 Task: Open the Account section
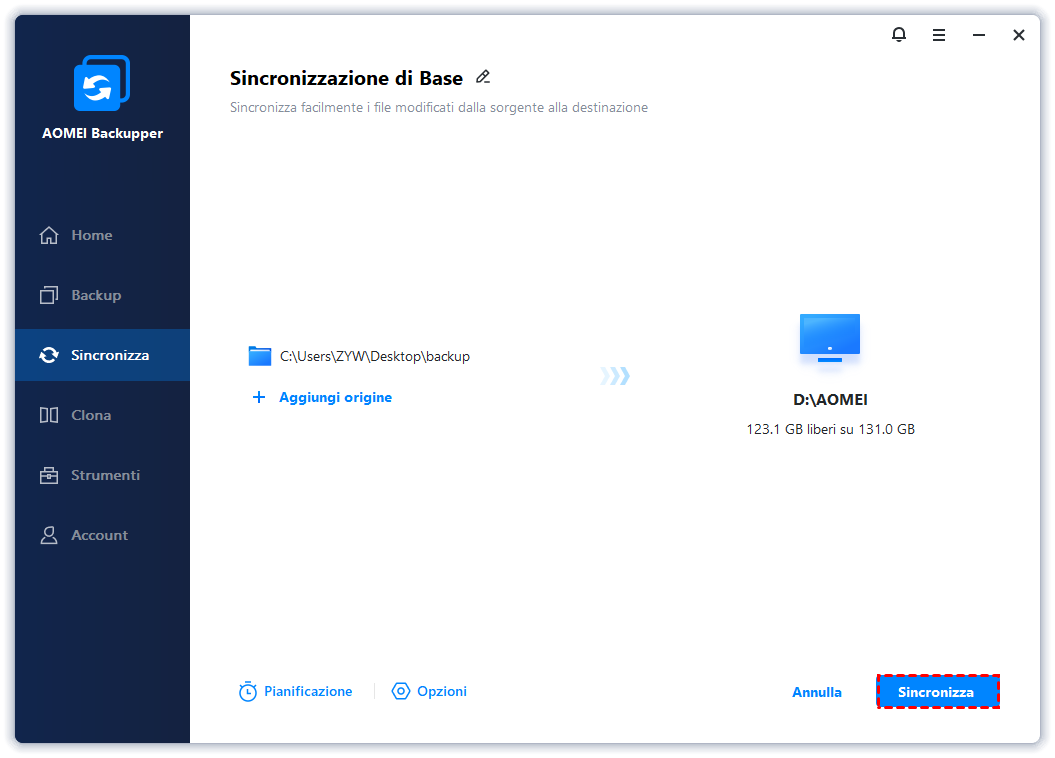coord(102,535)
